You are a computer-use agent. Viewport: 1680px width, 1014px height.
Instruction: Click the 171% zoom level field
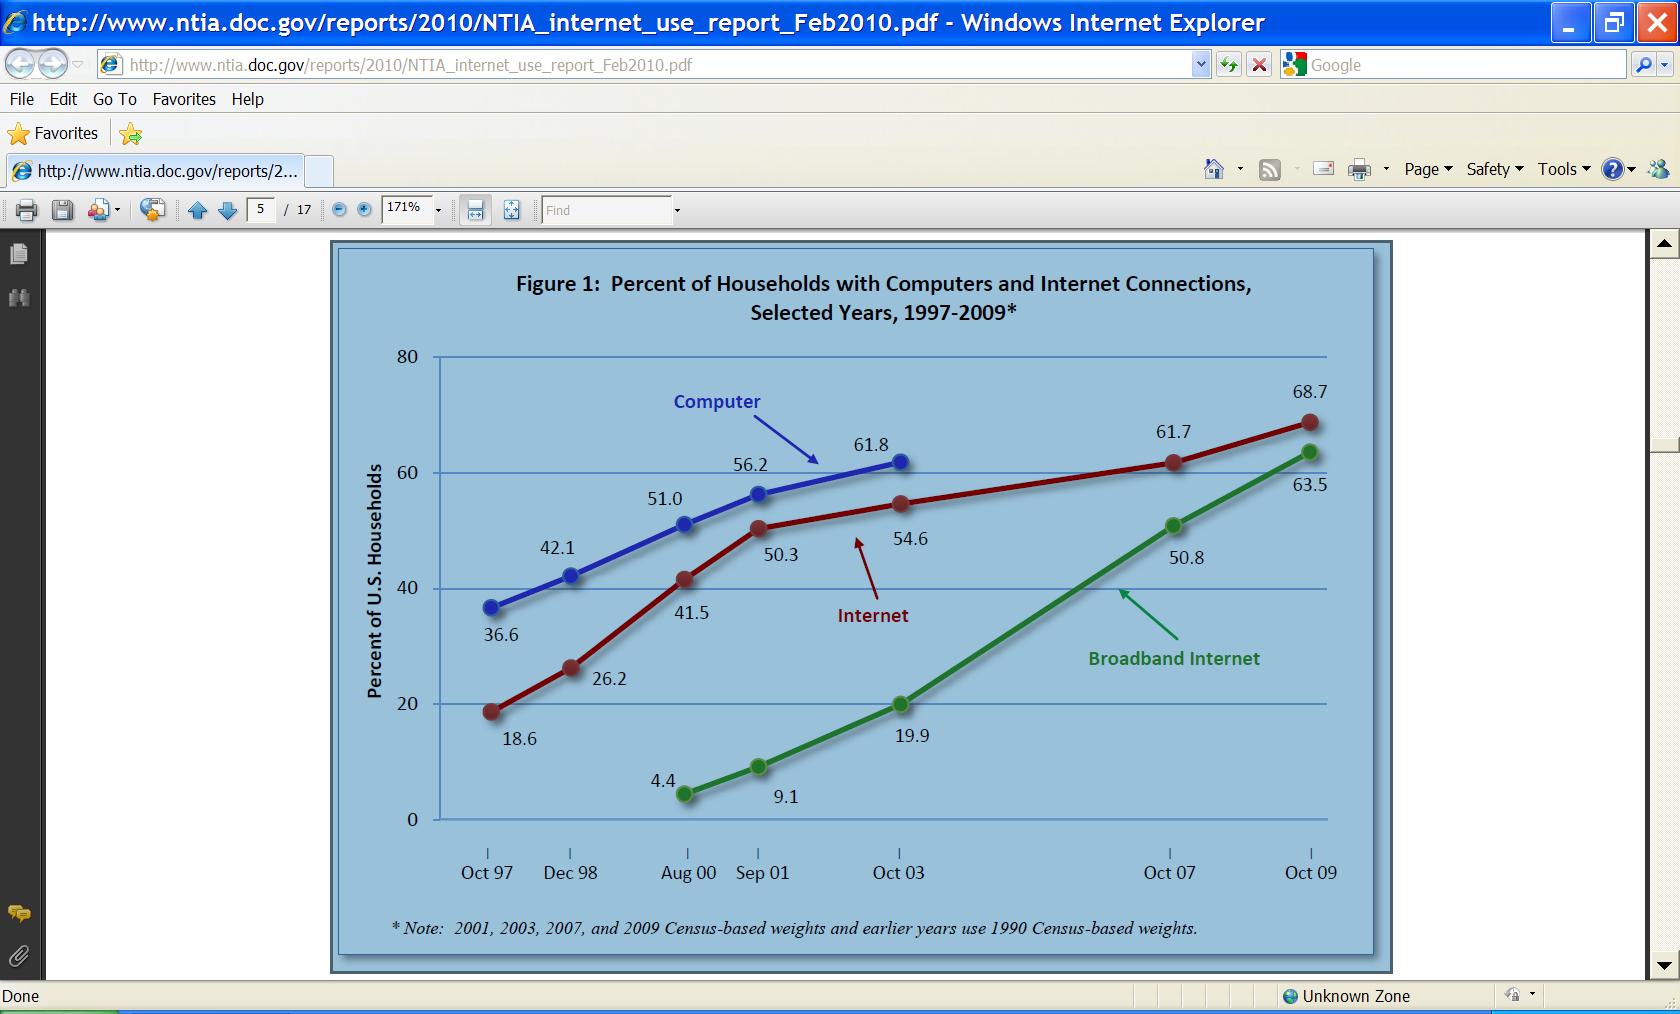coord(407,209)
